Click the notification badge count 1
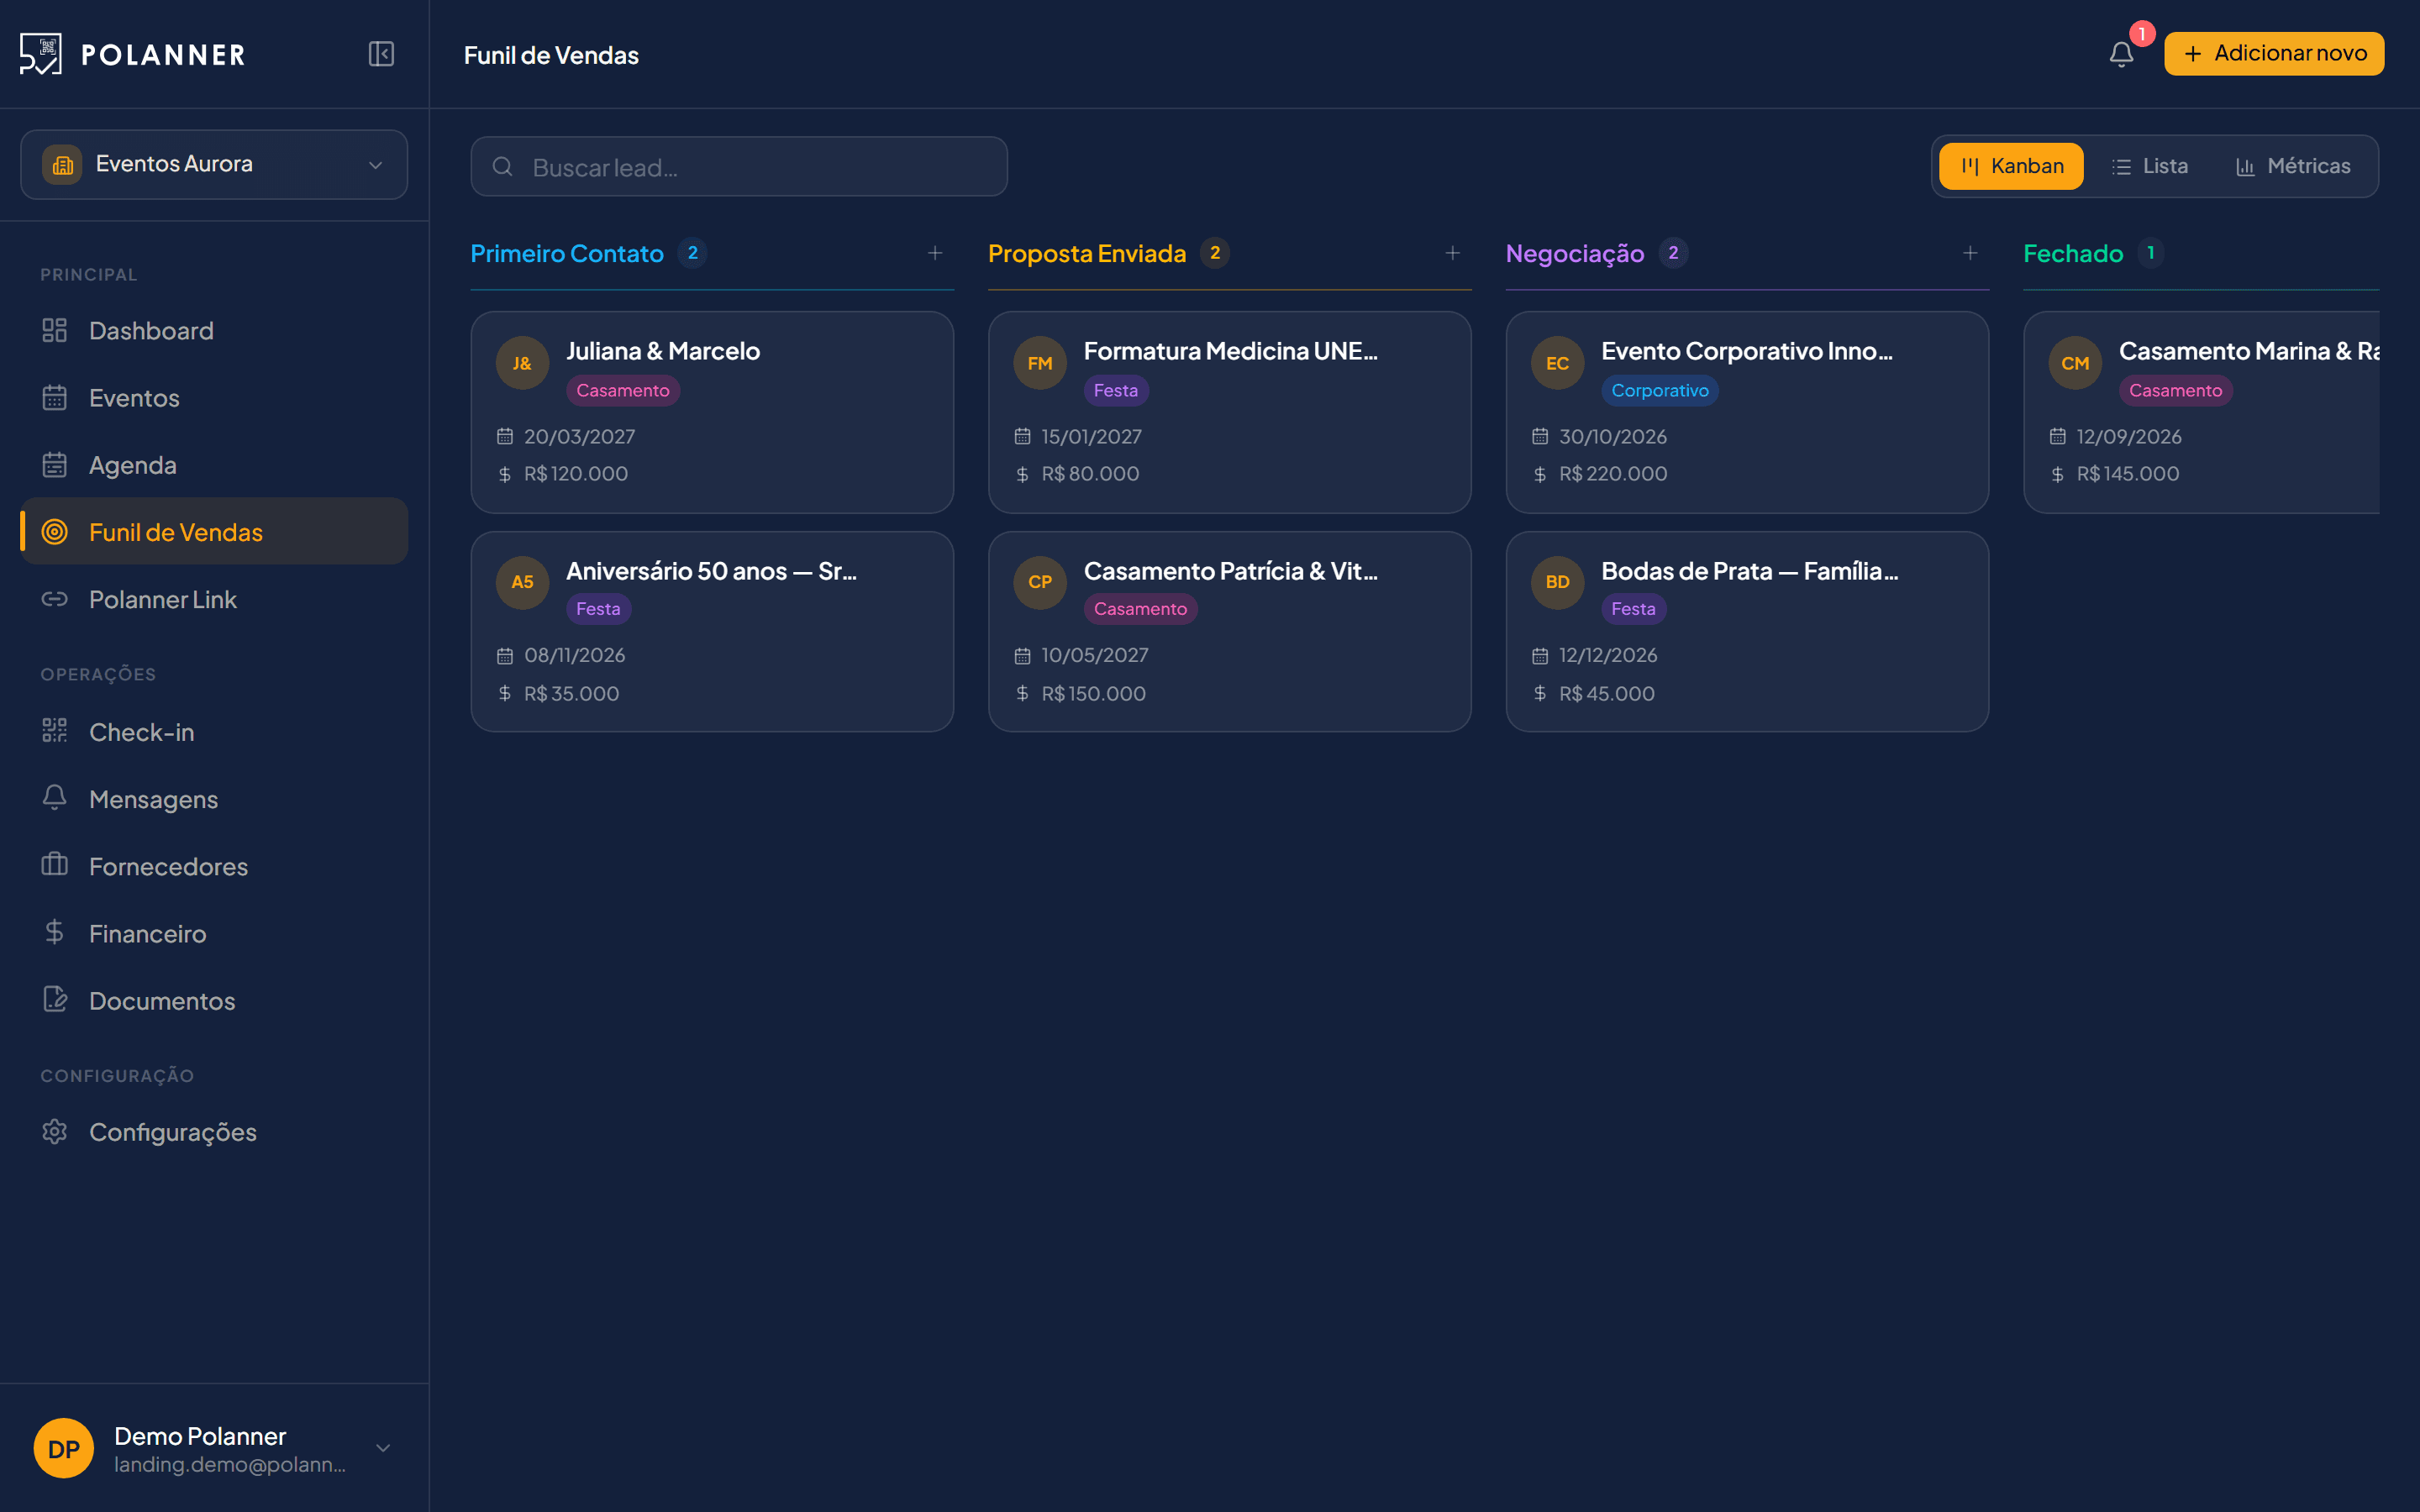The width and height of the screenshot is (2420, 1512). pyautogui.click(x=2142, y=34)
